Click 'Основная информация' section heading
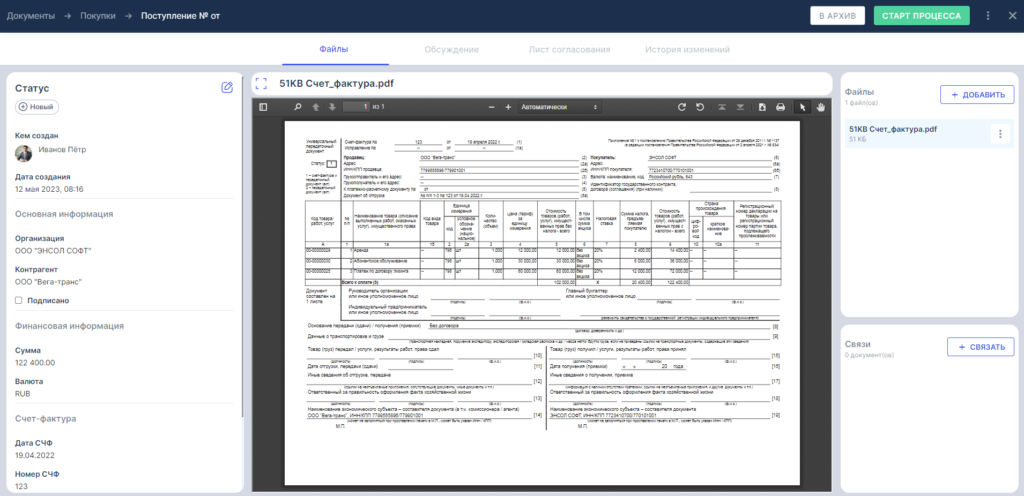The height and width of the screenshot is (496, 1024). [64, 213]
